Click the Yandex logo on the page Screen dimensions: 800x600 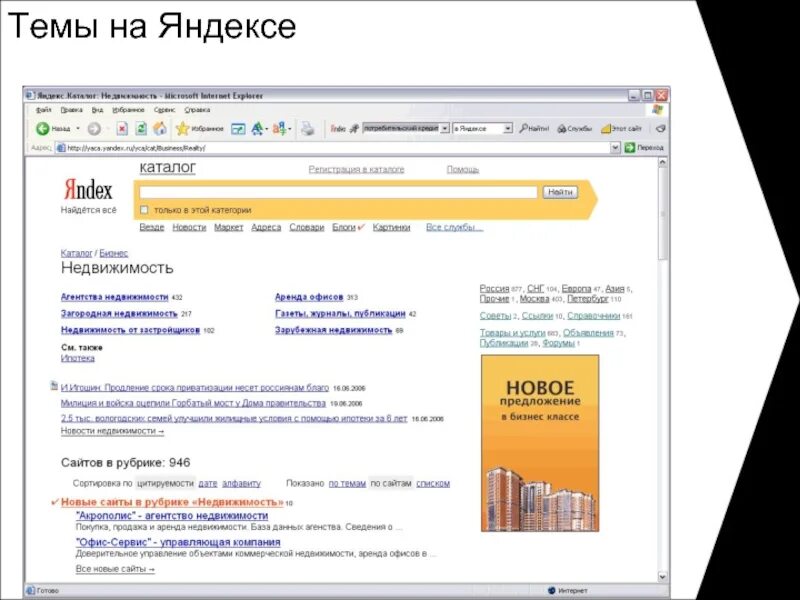pos(88,190)
